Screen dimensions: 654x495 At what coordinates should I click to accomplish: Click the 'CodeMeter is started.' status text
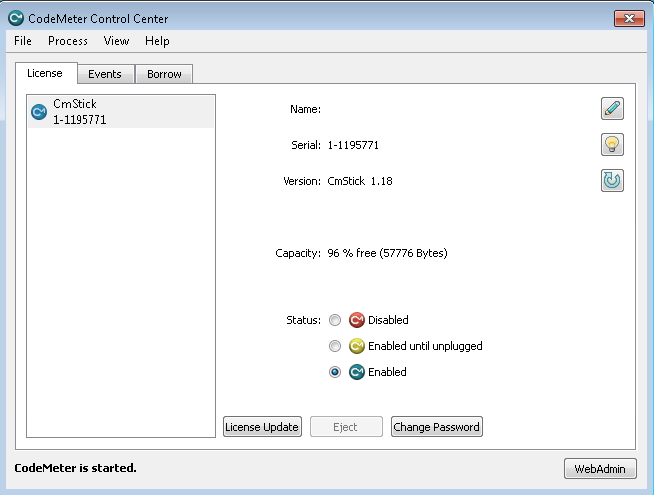[x=75, y=468]
